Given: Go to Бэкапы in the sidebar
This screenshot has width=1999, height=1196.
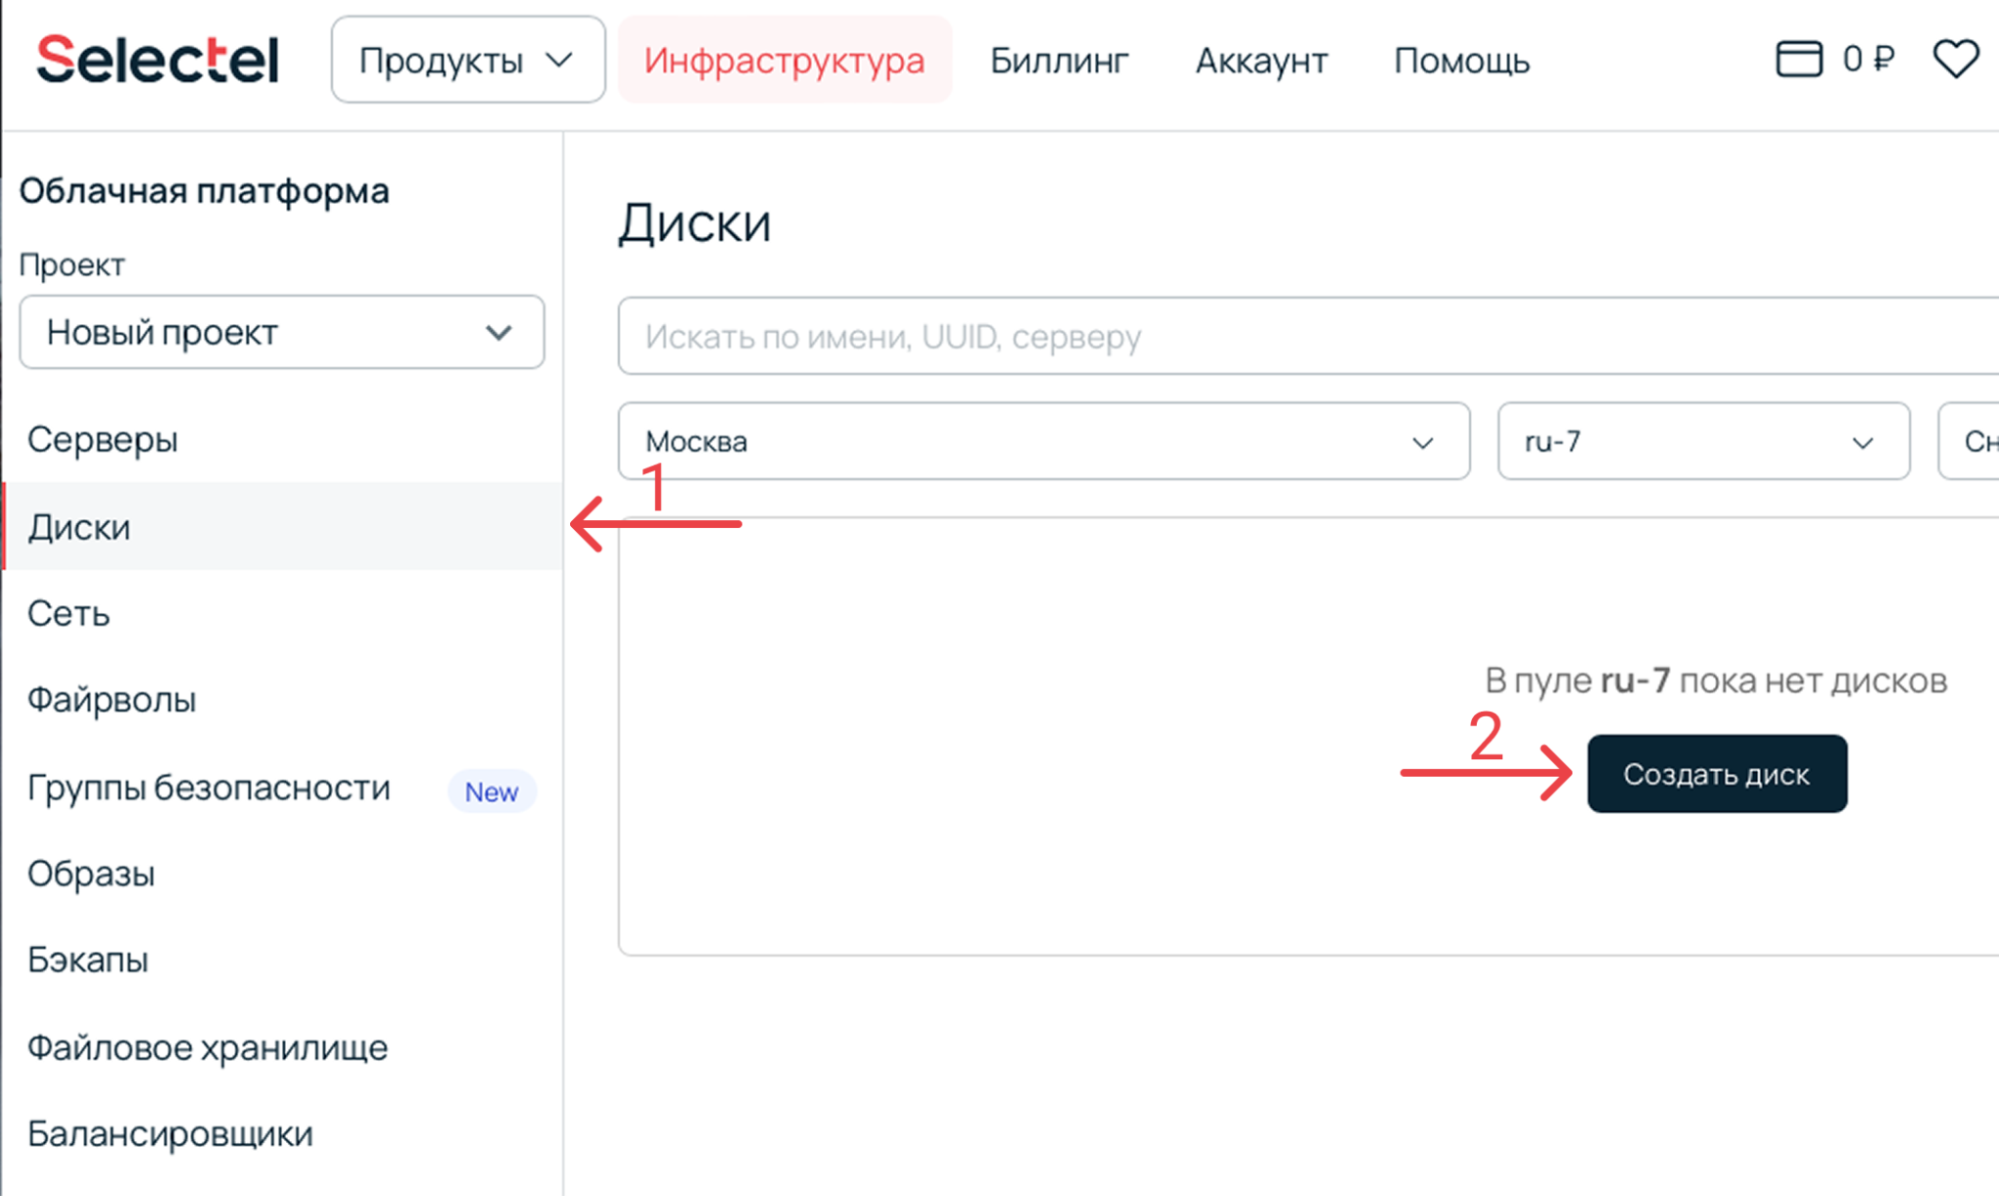Looking at the screenshot, I should pos(88,959).
